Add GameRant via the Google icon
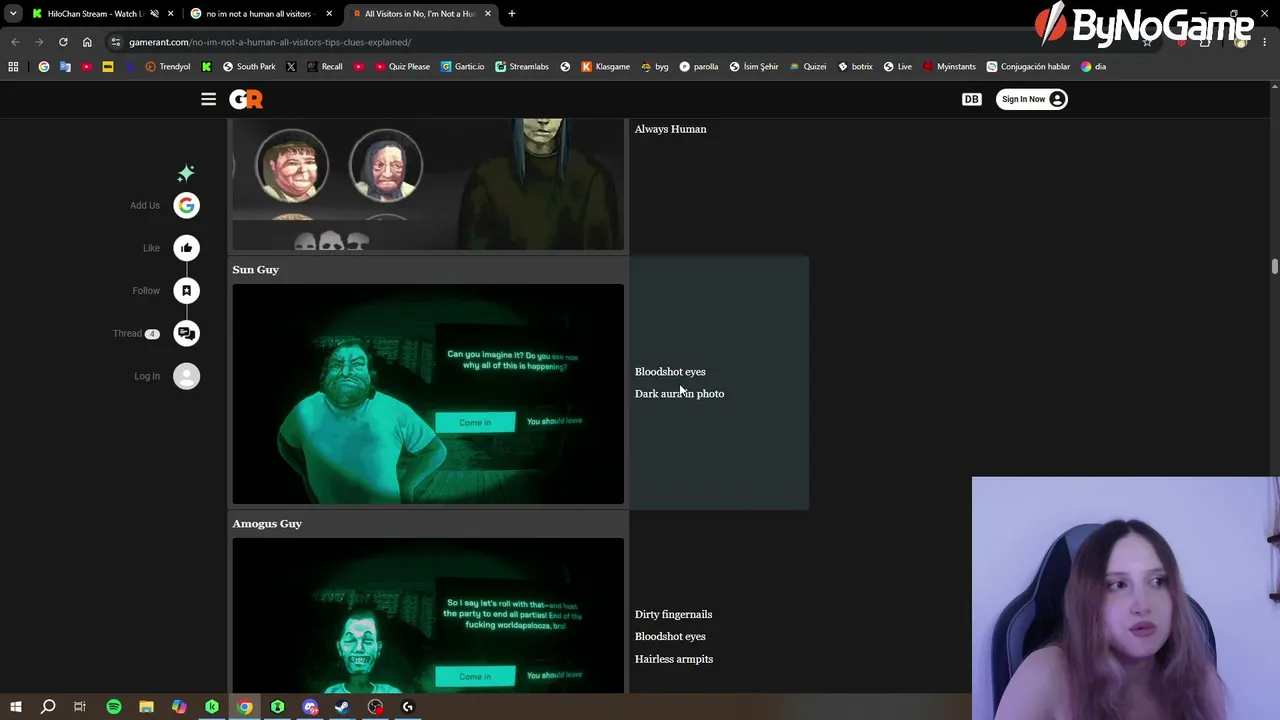The height and width of the screenshot is (720, 1280). 186,205
